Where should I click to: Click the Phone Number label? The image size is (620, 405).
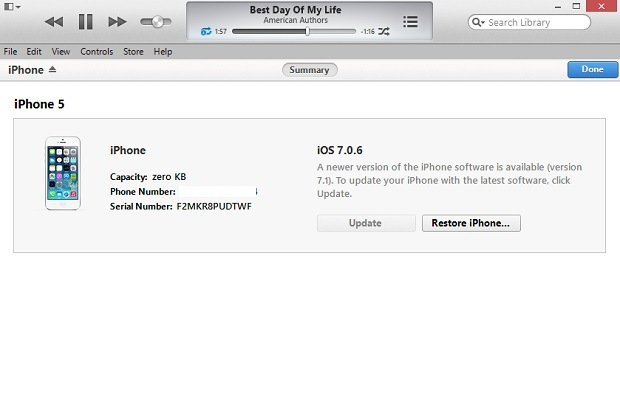(143, 192)
